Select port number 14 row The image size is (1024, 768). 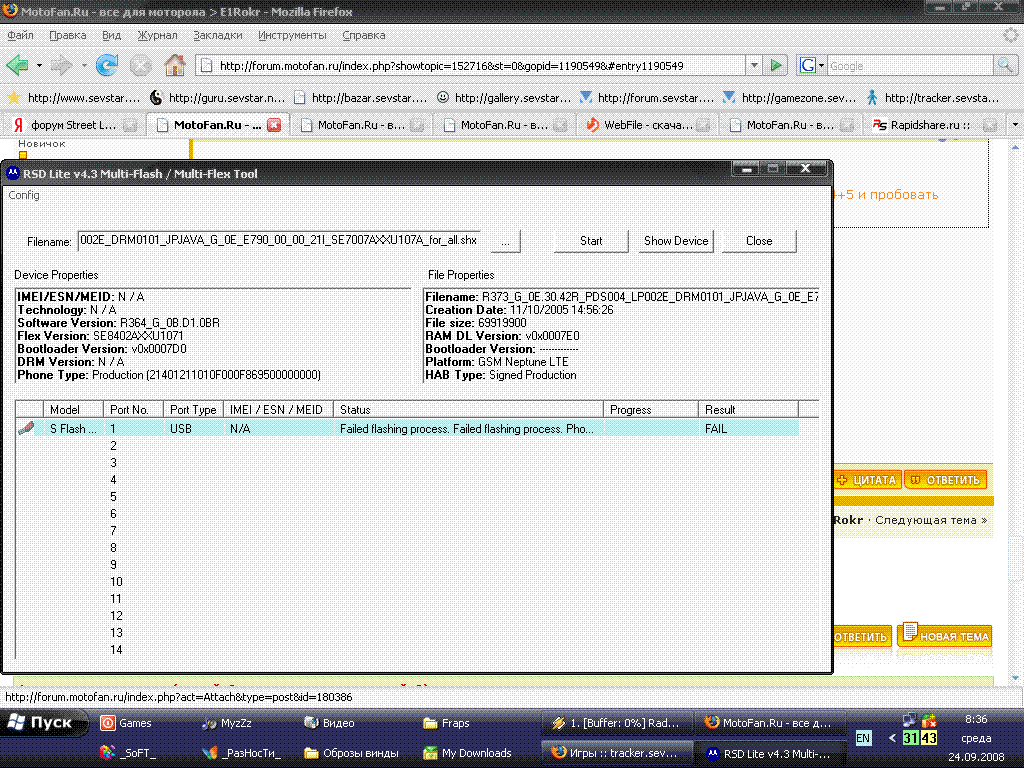116,650
